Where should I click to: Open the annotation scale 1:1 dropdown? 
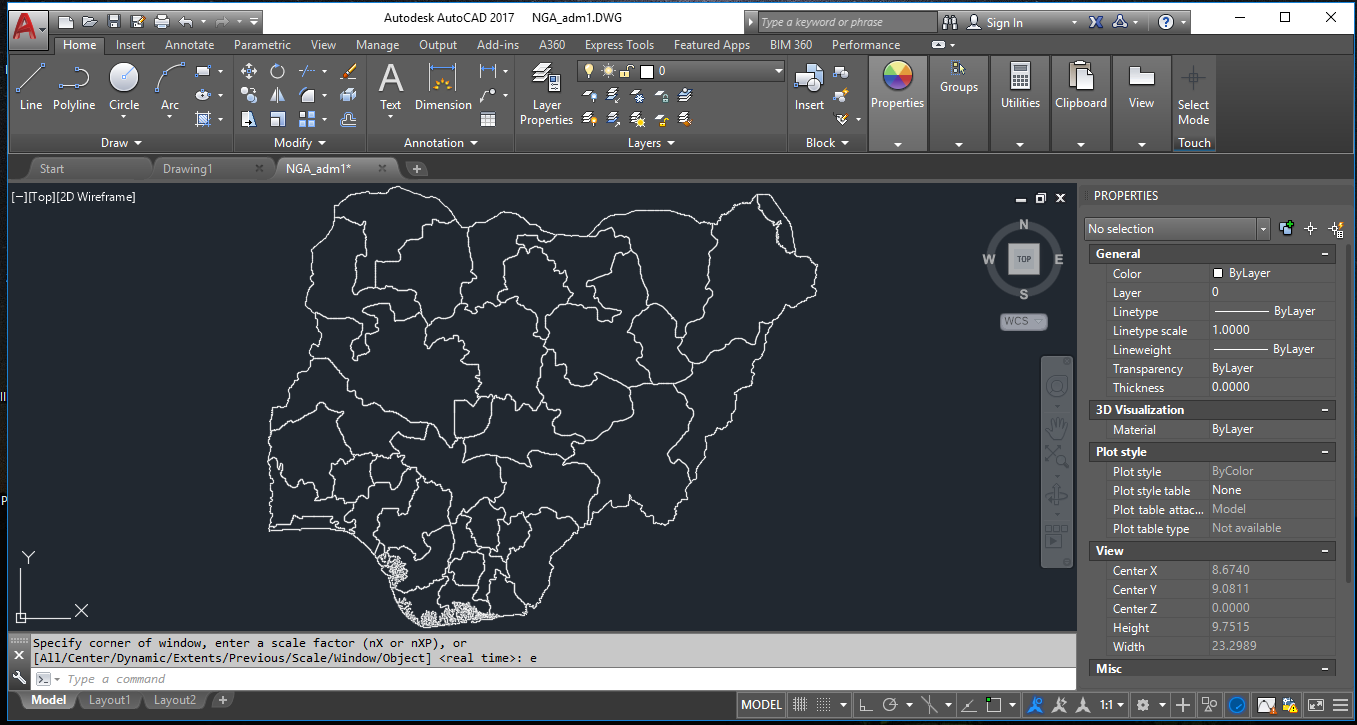pyautogui.click(x=1112, y=705)
